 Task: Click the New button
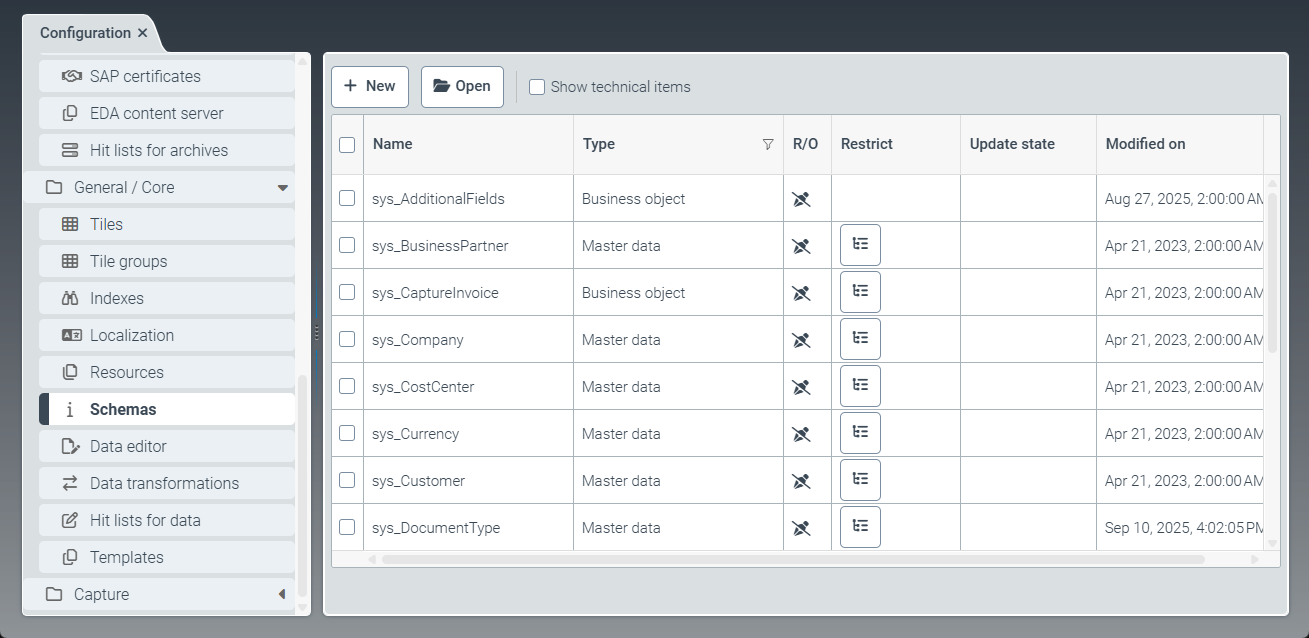370,86
